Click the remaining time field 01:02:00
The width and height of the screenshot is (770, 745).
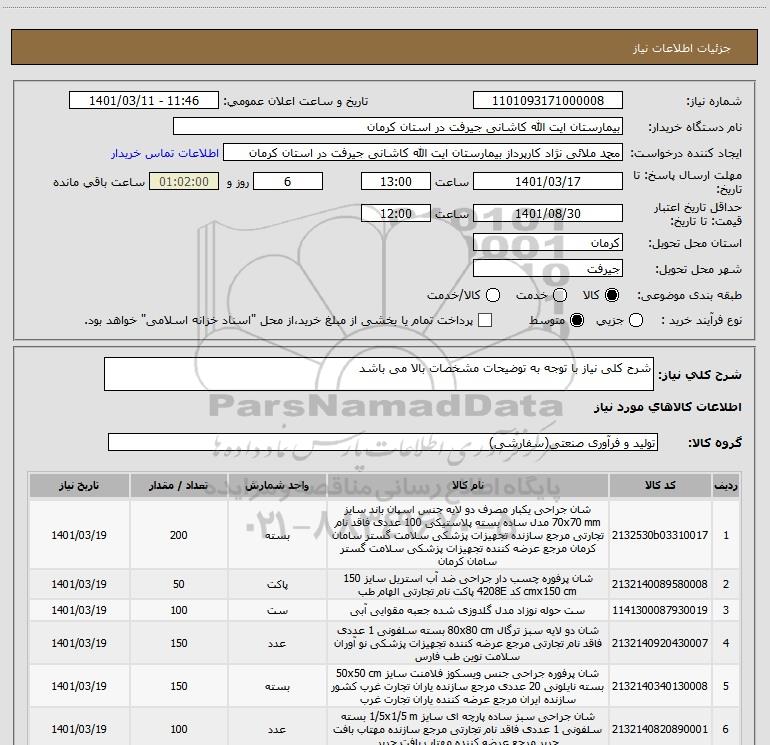tap(184, 181)
